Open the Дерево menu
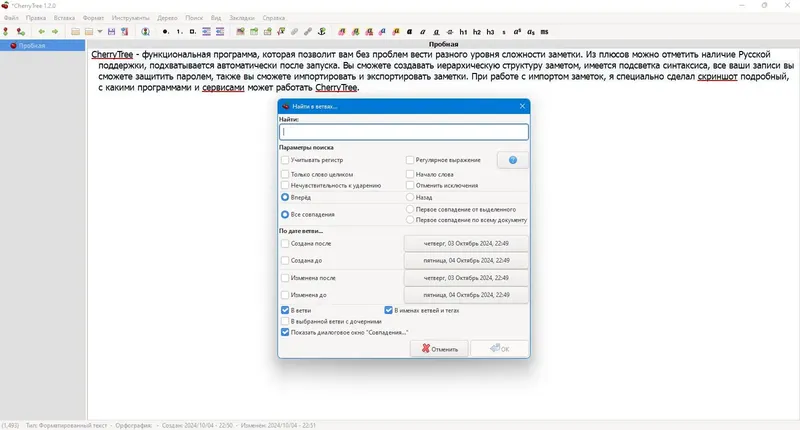This screenshot has width=800, height=430. (x=167, y=18)
